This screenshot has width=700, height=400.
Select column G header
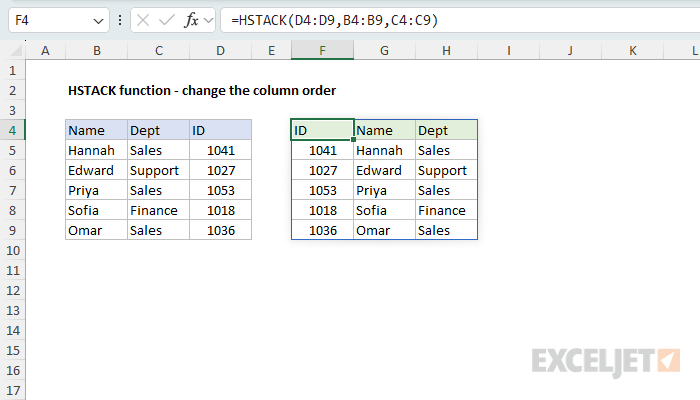pos(384,51)
